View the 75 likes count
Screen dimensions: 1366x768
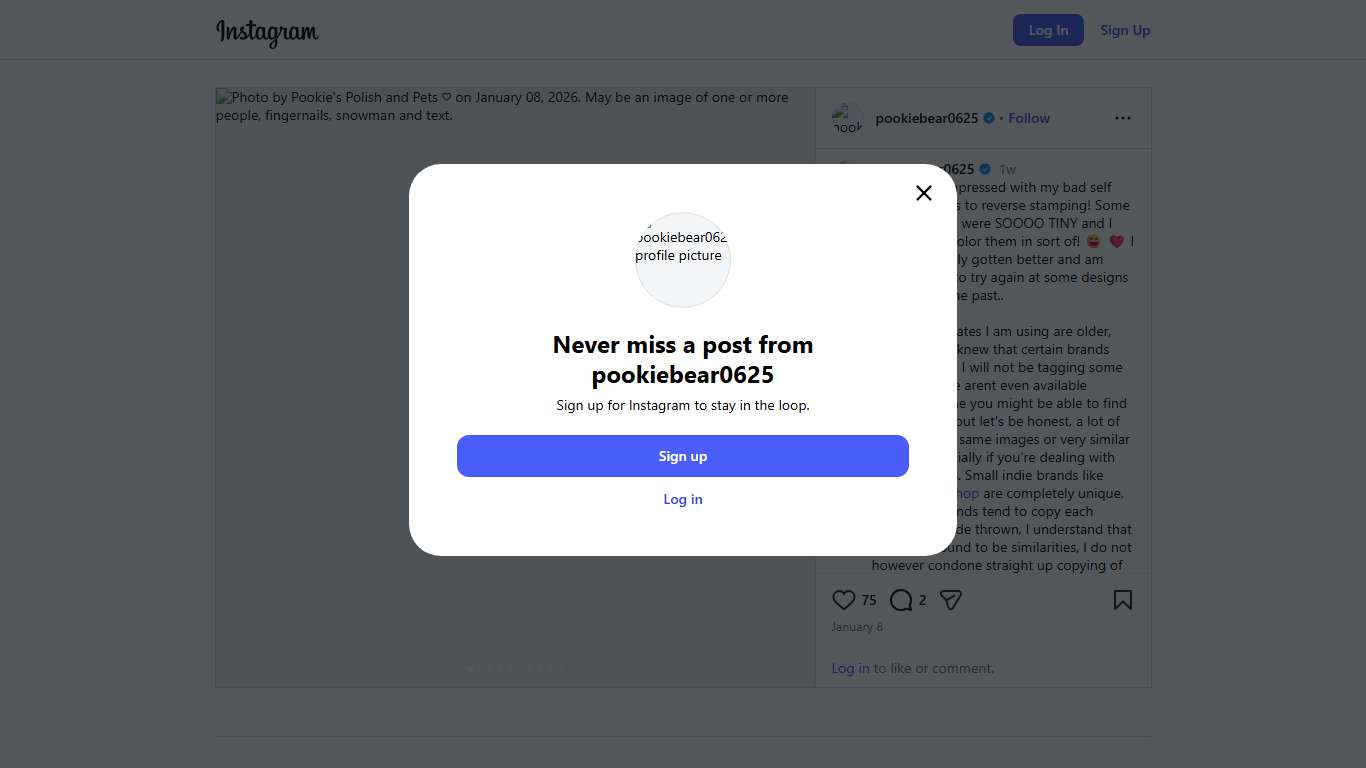869,600
